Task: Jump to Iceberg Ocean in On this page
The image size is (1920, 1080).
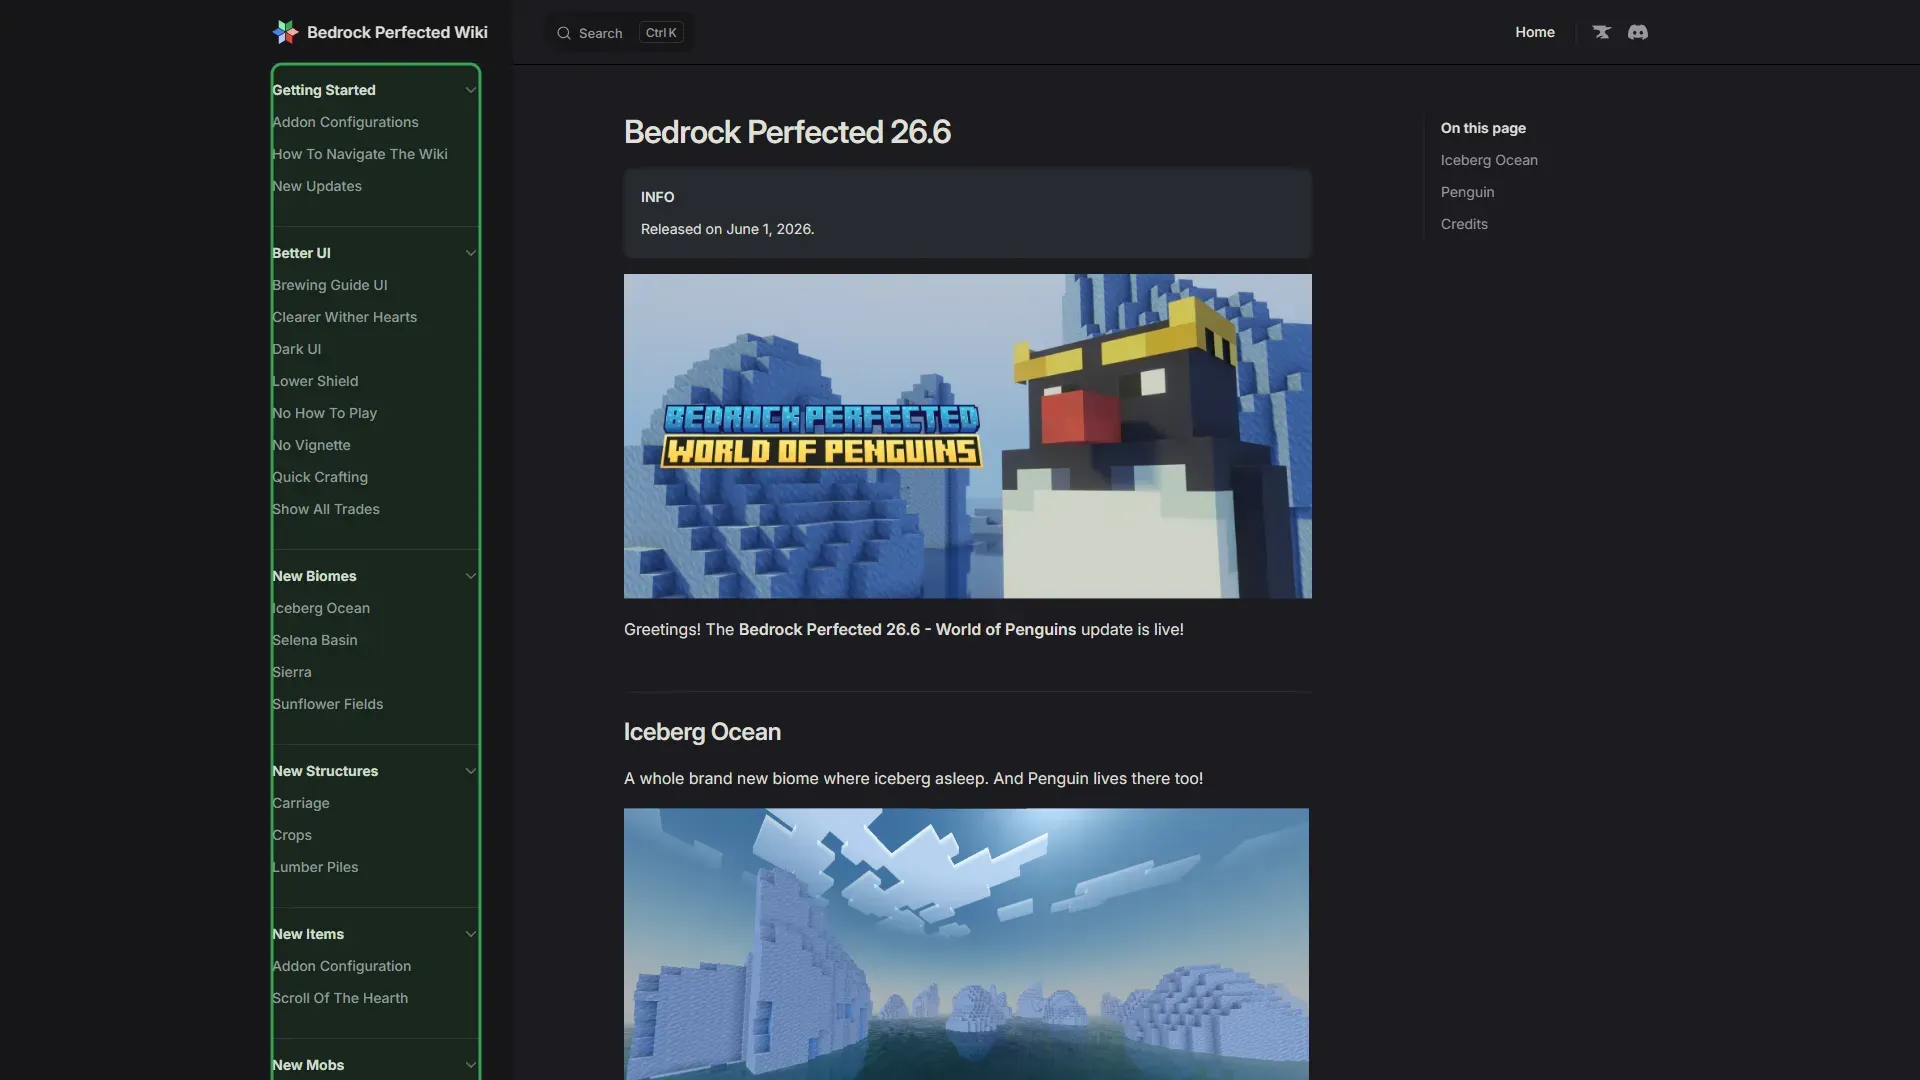Action: (1489, 160)
